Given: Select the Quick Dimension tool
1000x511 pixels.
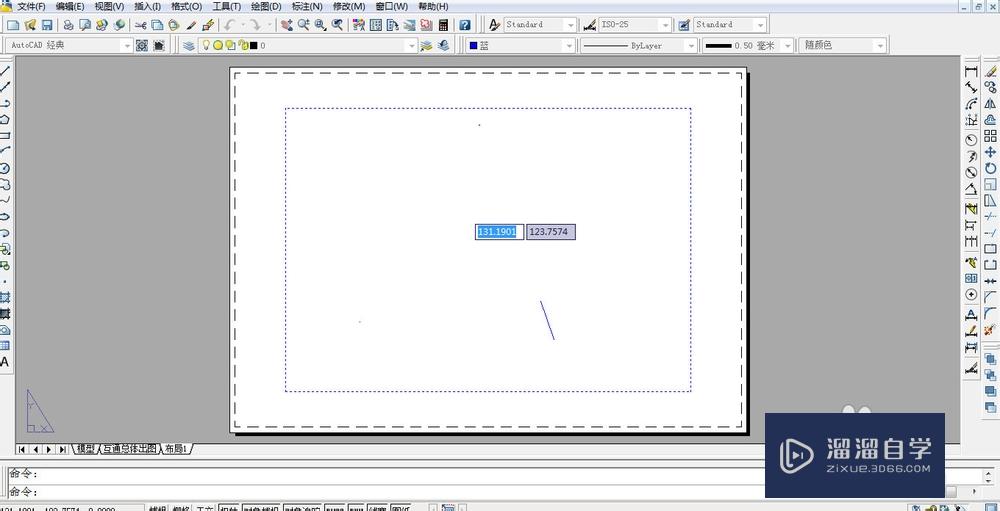Looking at the screenshot, I should (971, 209).
